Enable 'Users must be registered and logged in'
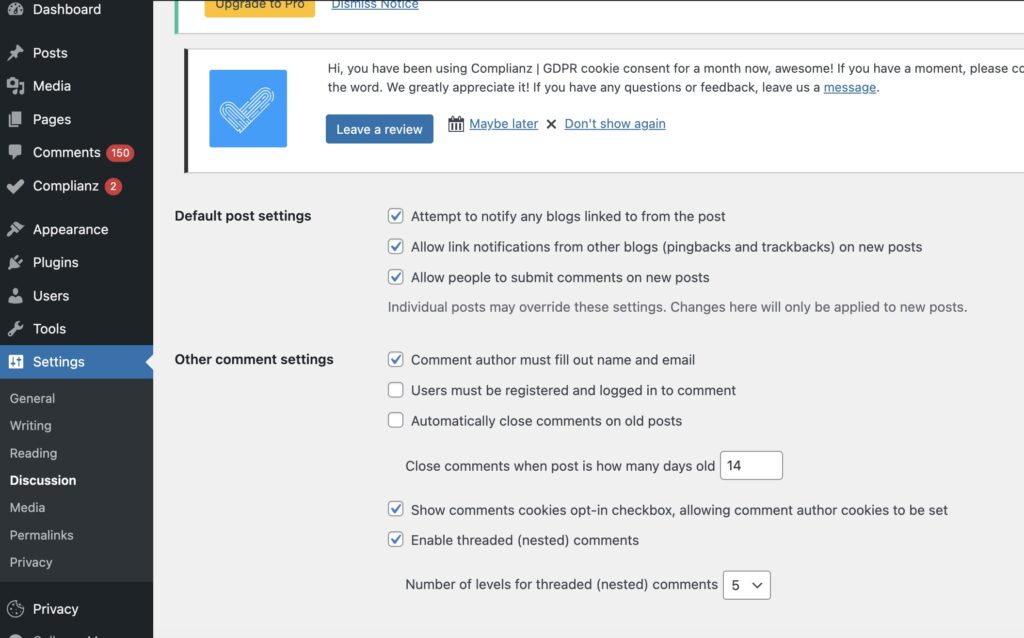The height and width of the screenshot is (638, 1024). point(396,390)
